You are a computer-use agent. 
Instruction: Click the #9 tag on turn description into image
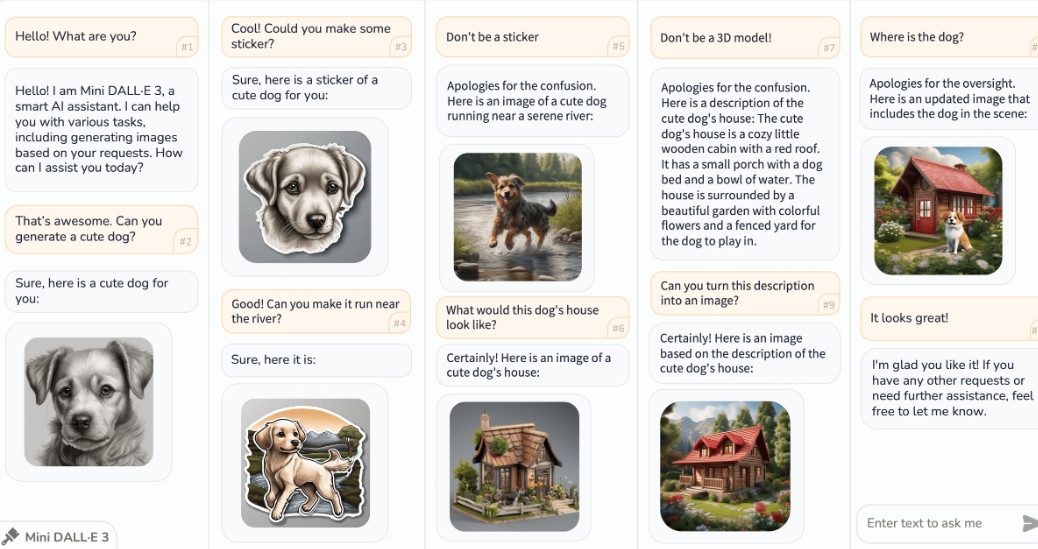(829, 305)
